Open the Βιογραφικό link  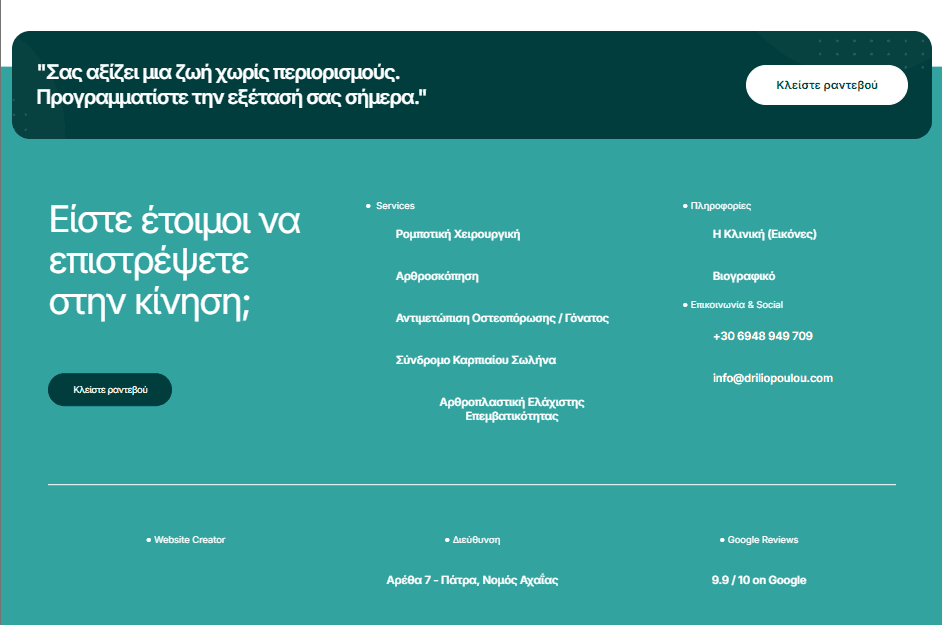(x=744, y=276)
